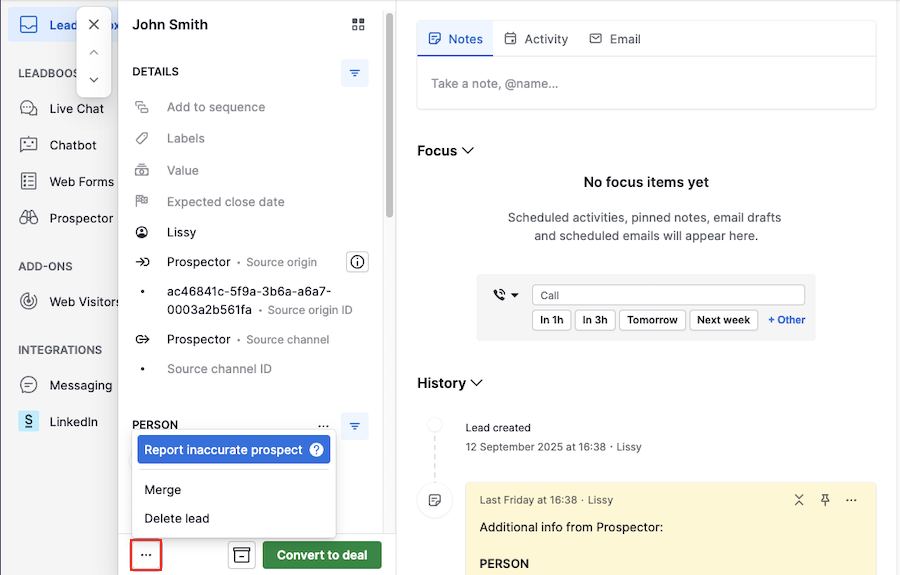Open the grid layout icon beside John Smith

tap(358, 25)
